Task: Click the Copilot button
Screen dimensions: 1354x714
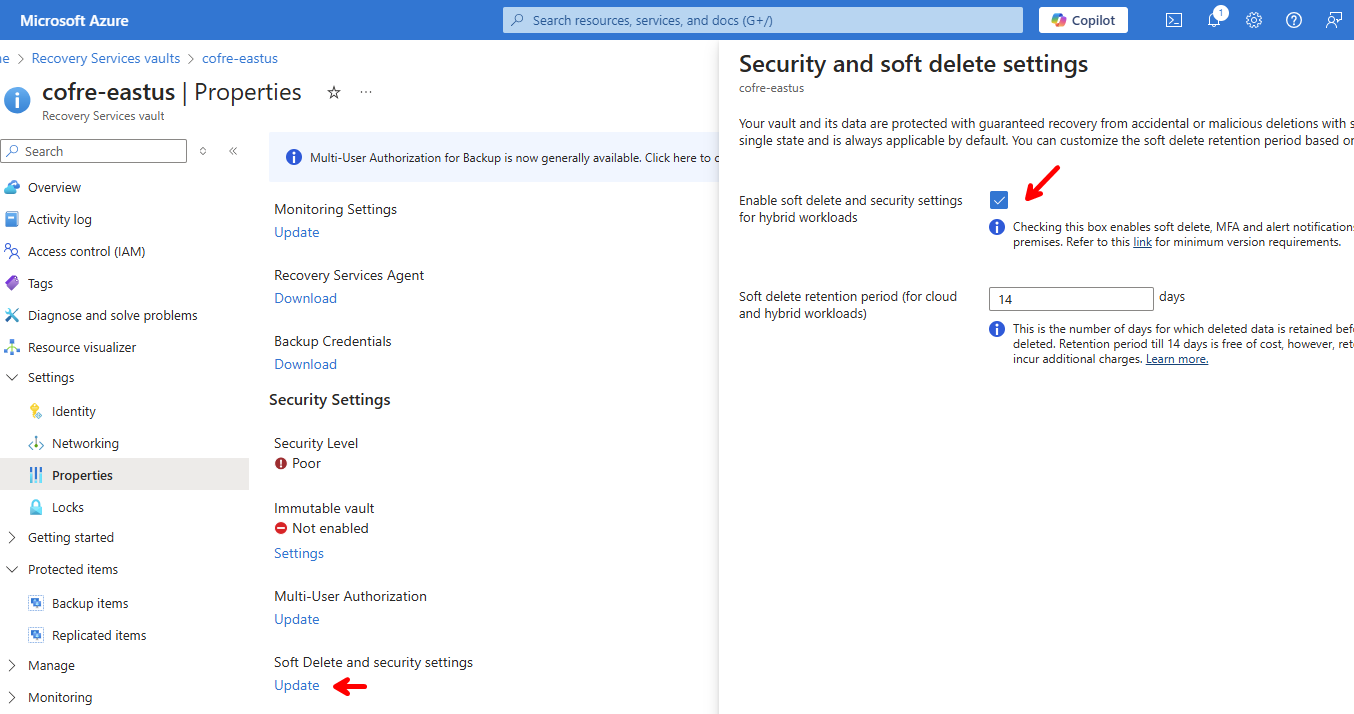Action: click(x=1083, y=20)
